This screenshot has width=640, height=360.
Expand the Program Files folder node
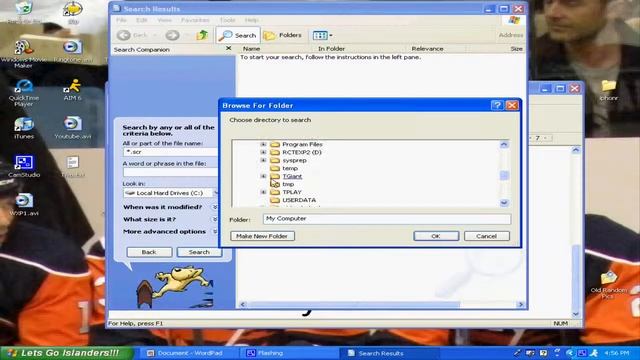(x=263, y=144)
